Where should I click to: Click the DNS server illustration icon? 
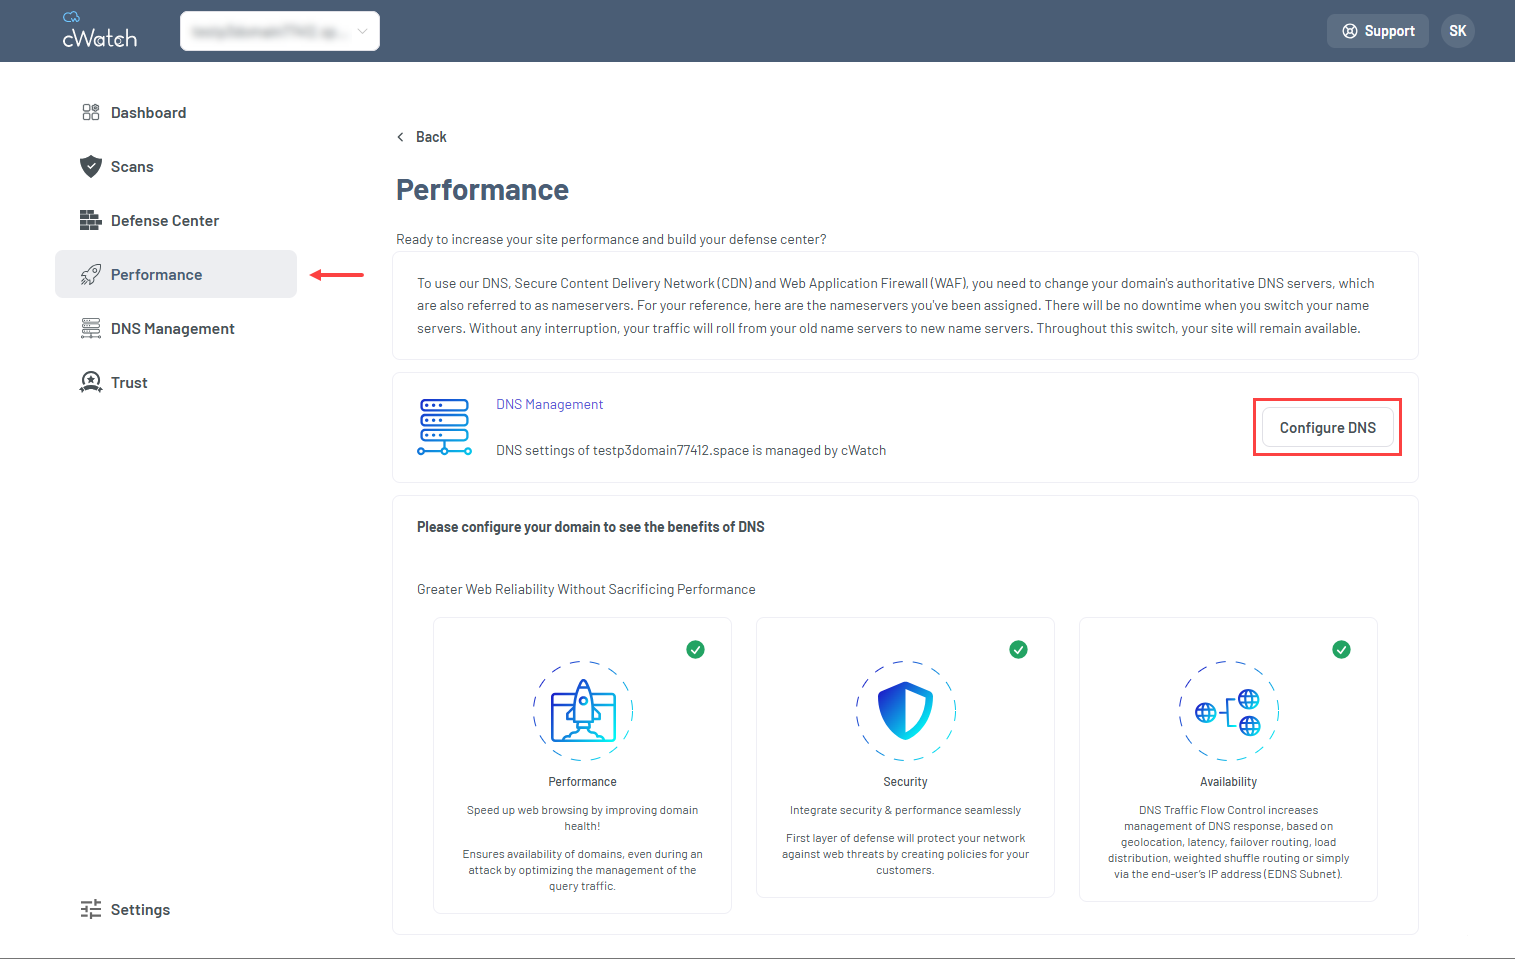444,427
